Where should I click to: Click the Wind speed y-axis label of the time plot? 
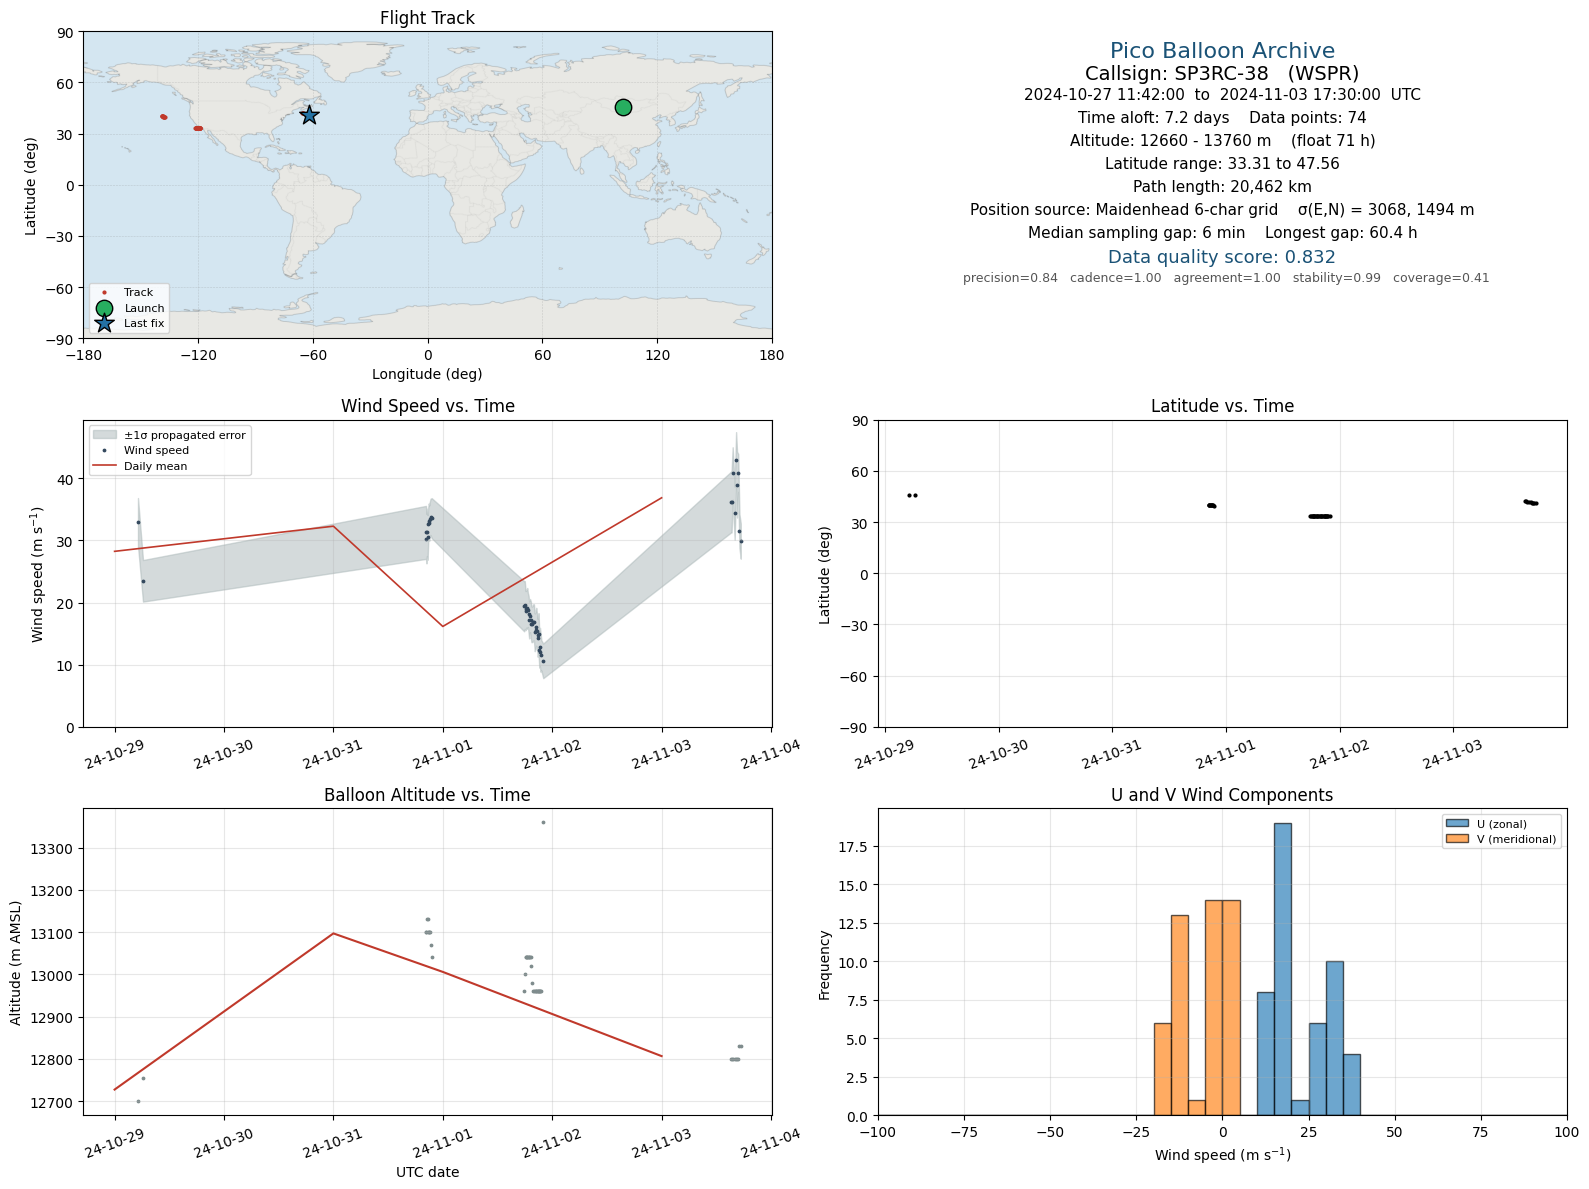[x=38, y=574]
